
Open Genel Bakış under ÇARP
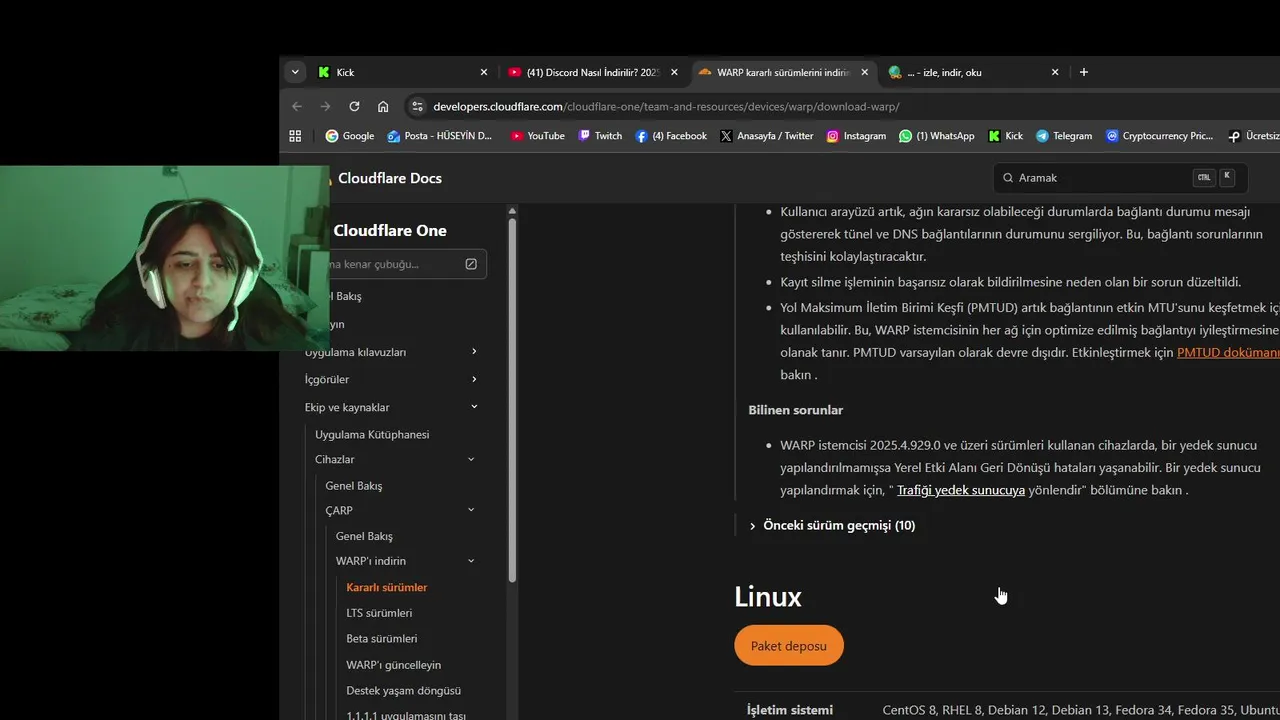tap(364, 536)
